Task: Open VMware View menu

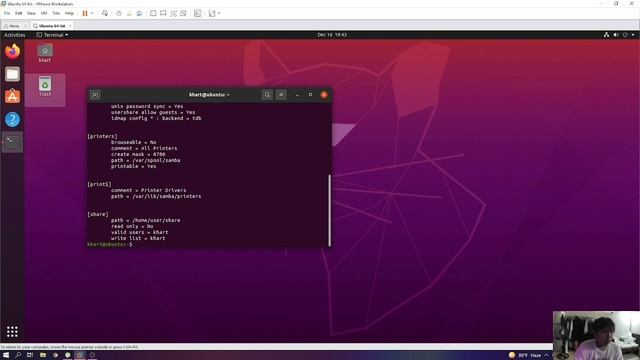Action: (31, 13)
